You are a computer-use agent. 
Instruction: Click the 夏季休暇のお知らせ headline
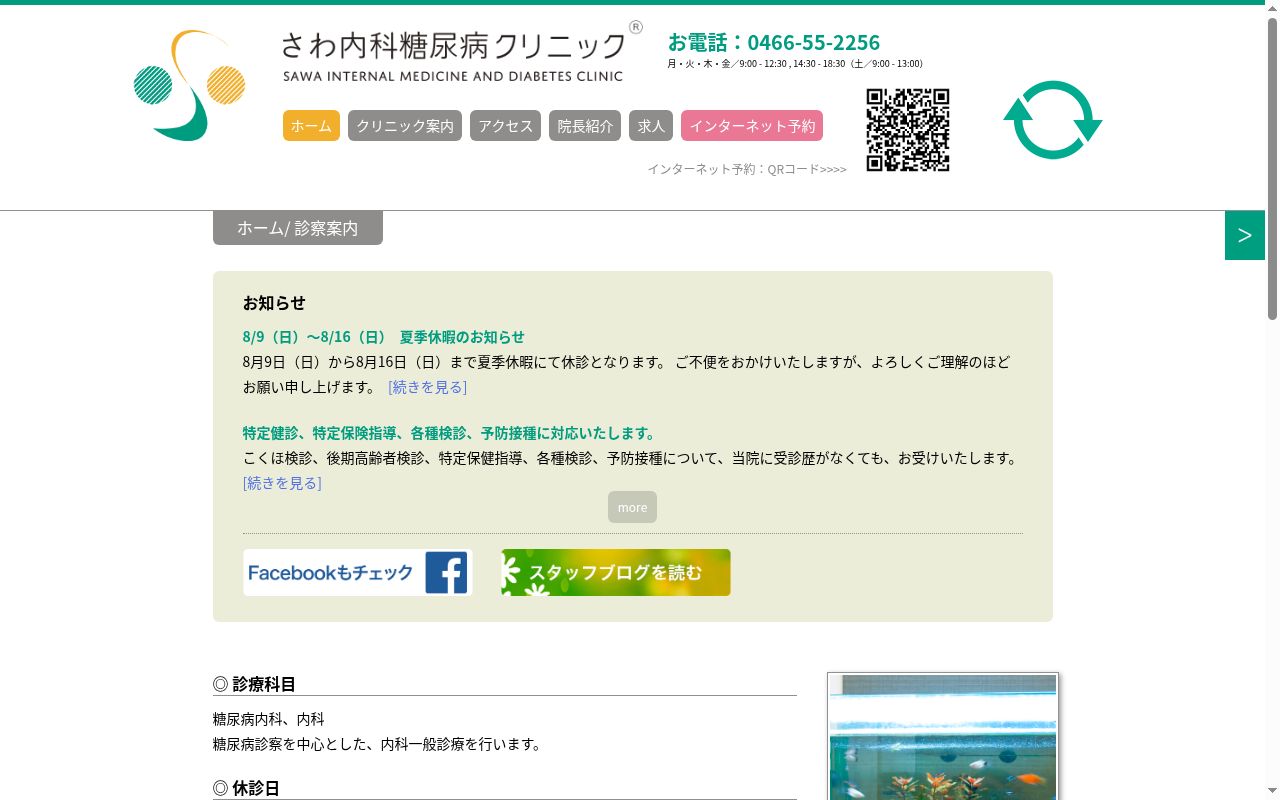pos(384,337)
